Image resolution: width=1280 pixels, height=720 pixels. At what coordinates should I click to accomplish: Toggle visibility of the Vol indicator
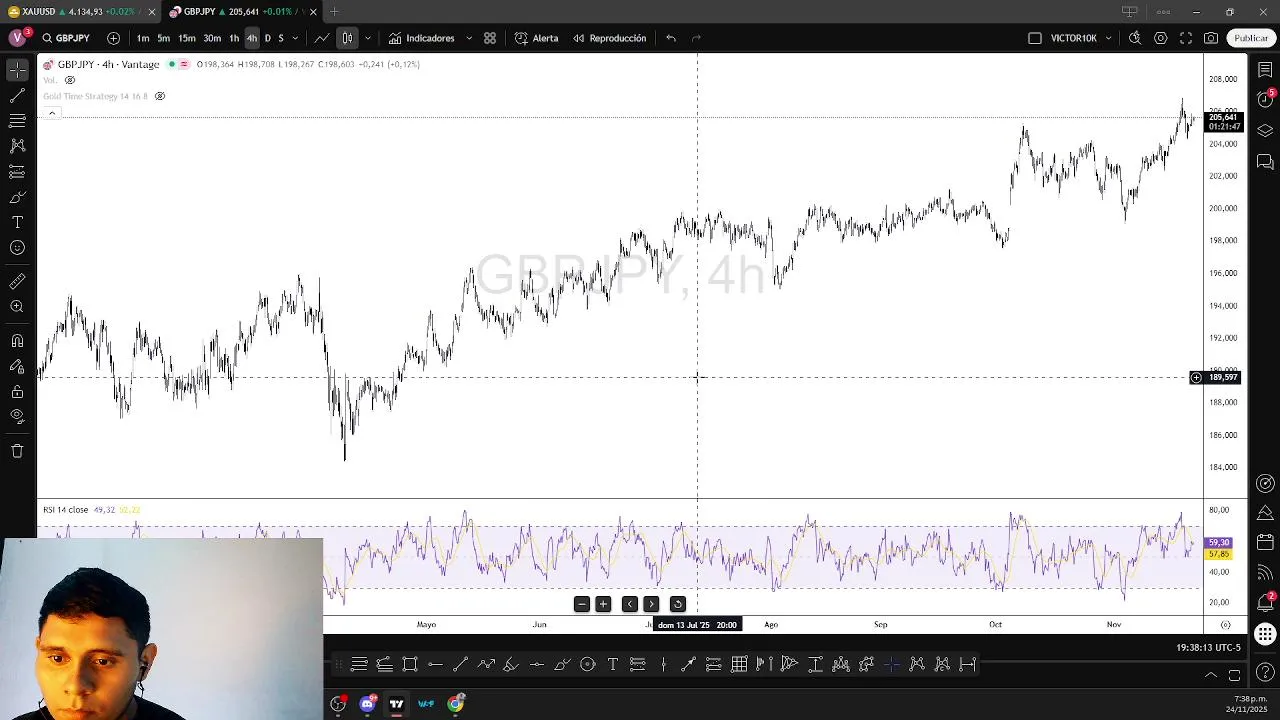[x=70, y=80]
